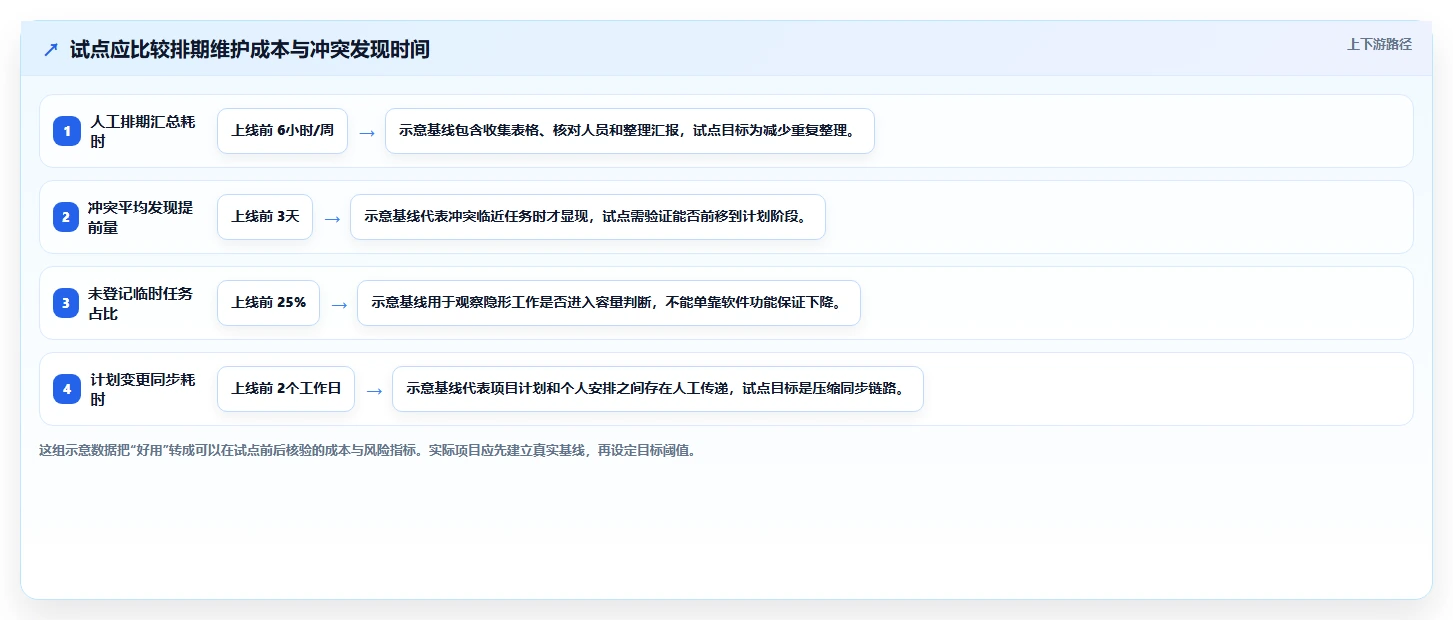Click the footnote starting 这组示意数据

pos(367,450)
